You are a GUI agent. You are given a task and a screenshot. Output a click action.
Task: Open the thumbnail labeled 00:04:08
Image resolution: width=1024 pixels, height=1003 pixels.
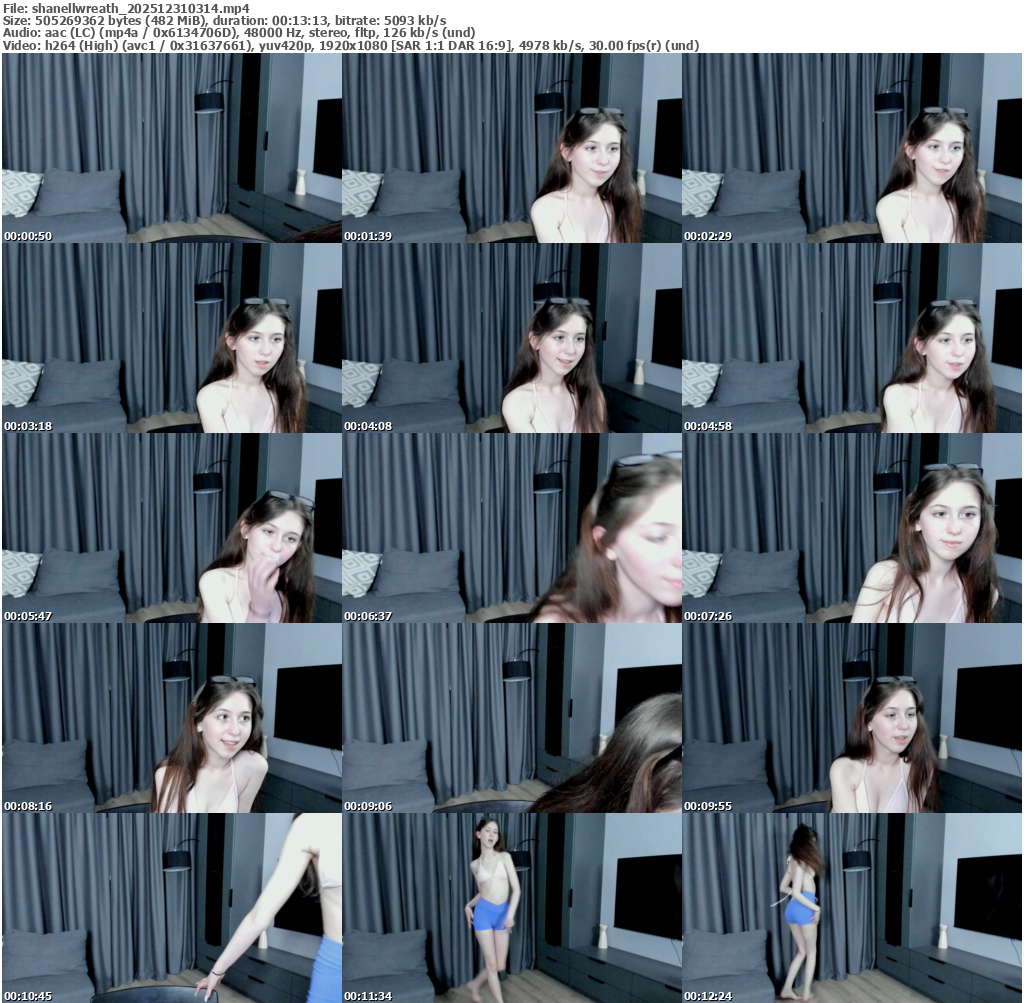(512, 338)
